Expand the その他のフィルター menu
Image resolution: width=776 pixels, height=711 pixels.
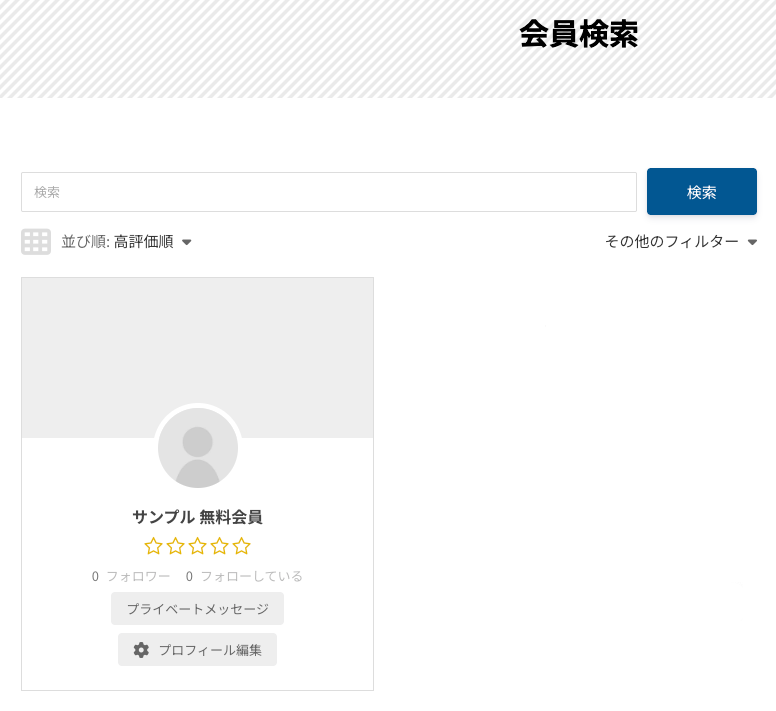[x=671, y=242]
